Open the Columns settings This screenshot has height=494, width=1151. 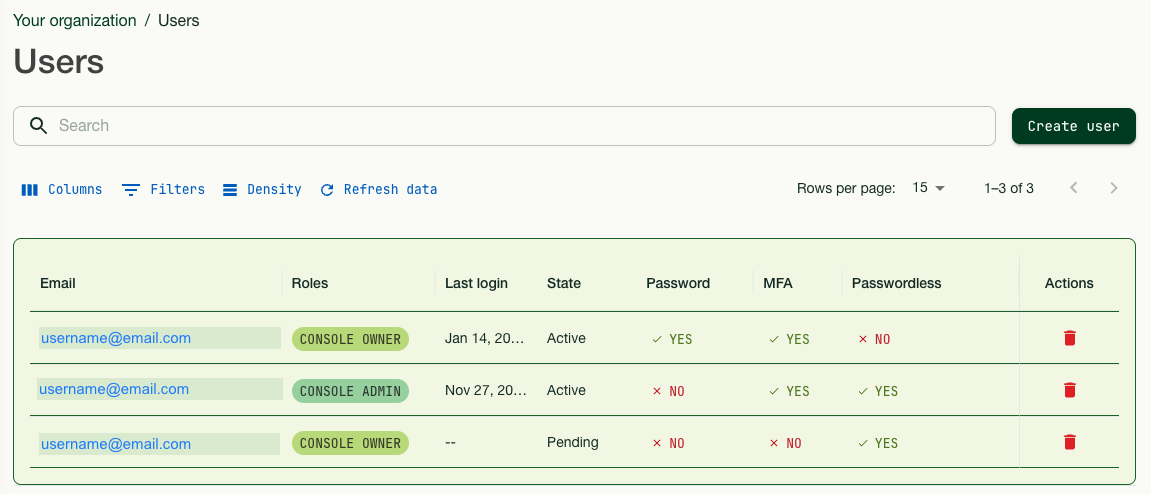pyautogui.click(x=62, y=189)
